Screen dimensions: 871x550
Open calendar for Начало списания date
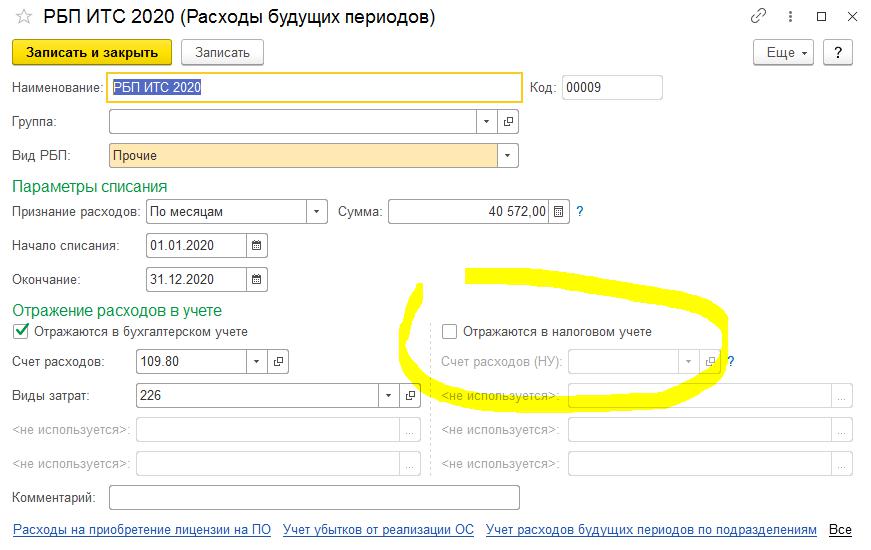256,245
